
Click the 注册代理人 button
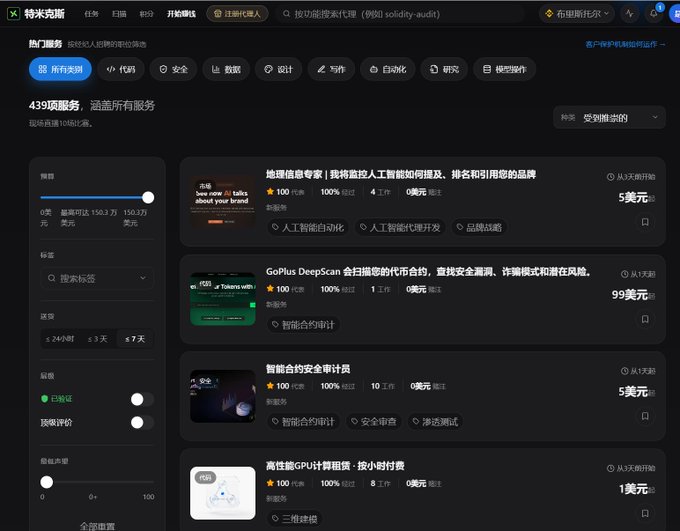tap(237, 14)
